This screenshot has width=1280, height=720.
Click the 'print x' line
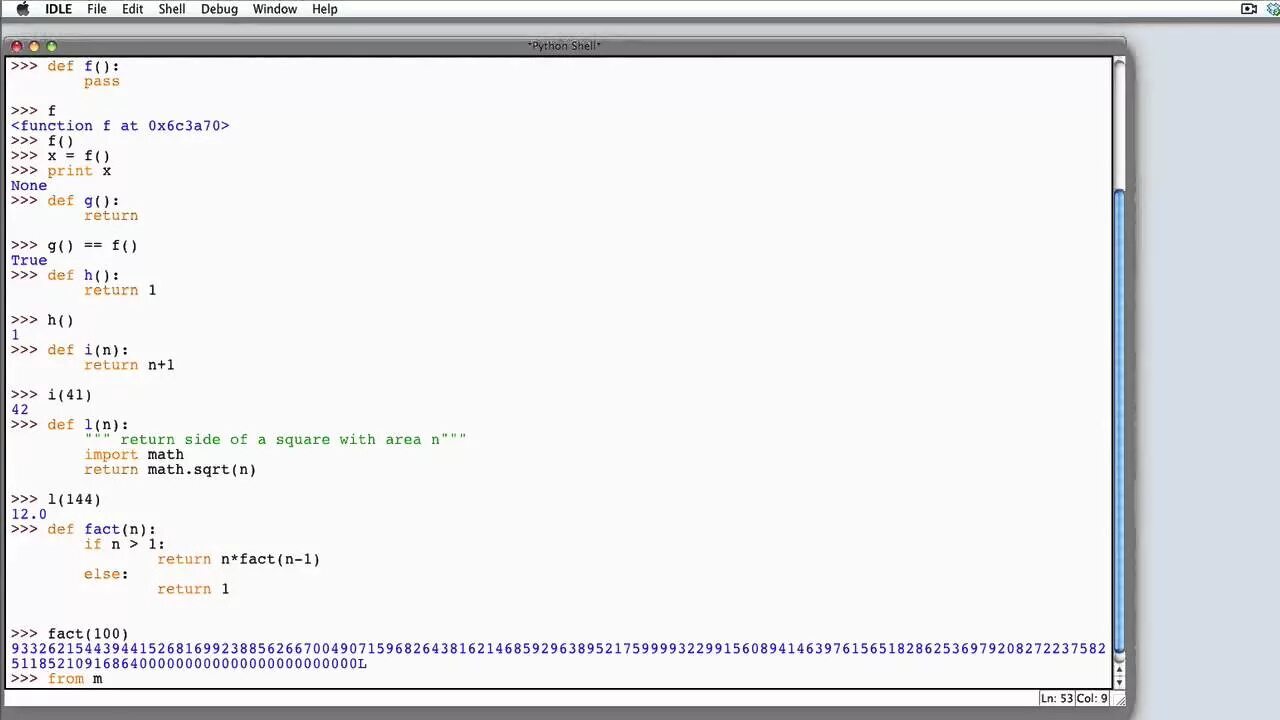pyautogui.click(x=61, y=171)
